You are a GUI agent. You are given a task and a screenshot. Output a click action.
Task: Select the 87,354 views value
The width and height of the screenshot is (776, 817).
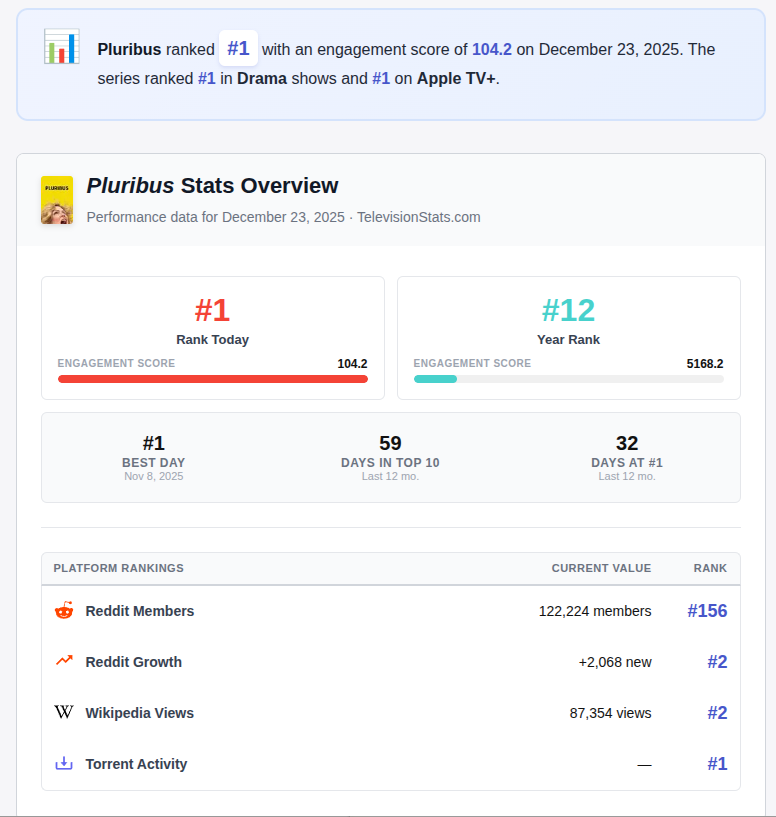pyautogui.click(x=610, y=713)
